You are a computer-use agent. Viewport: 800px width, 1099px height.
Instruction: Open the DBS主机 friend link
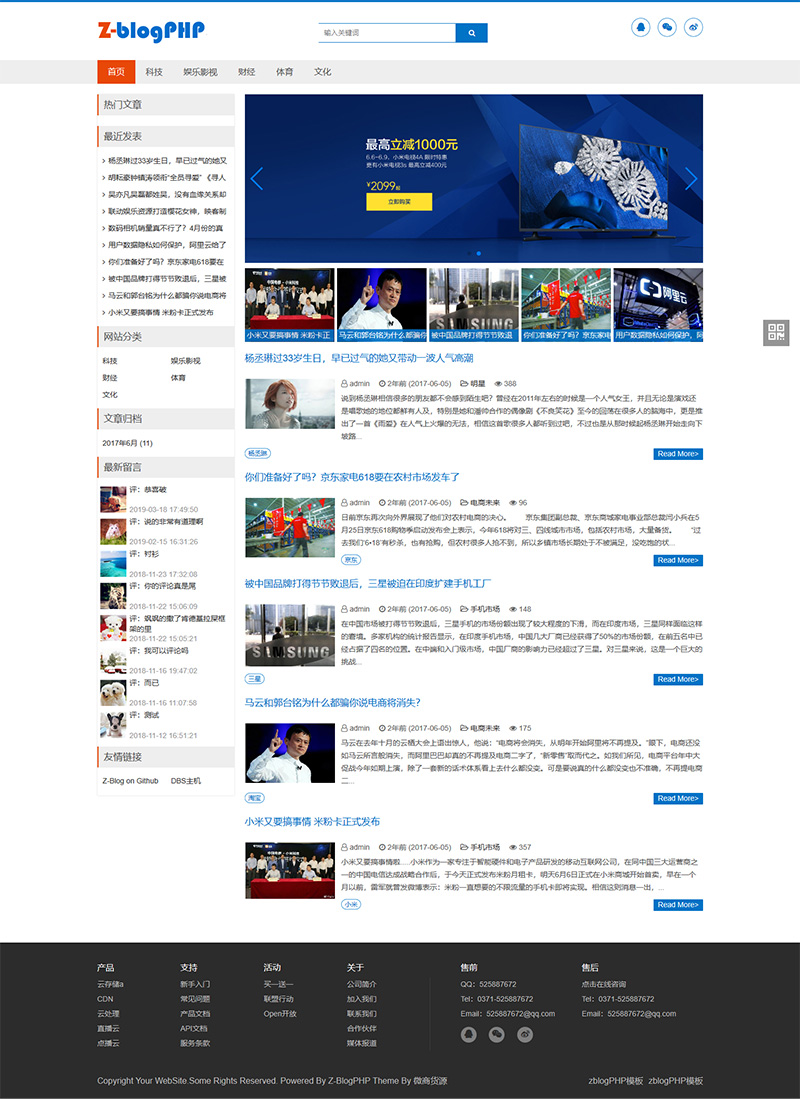[x=186, y=781]
